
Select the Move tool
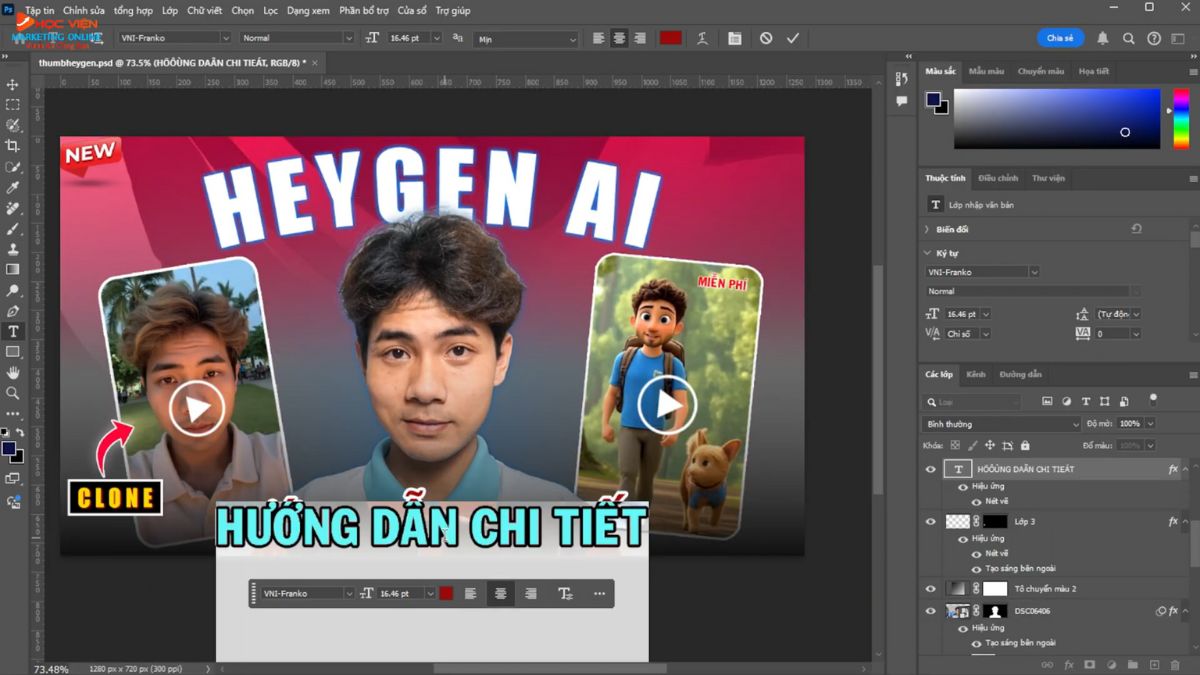click(13, 85)
